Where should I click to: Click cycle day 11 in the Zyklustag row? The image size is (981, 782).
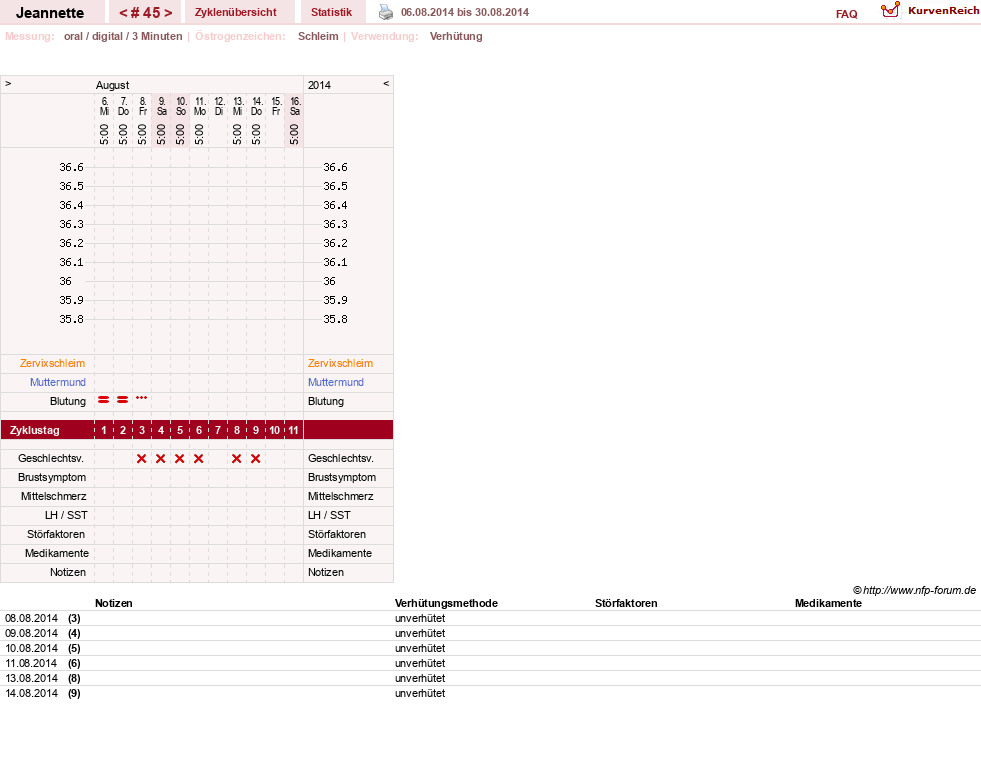293,430
